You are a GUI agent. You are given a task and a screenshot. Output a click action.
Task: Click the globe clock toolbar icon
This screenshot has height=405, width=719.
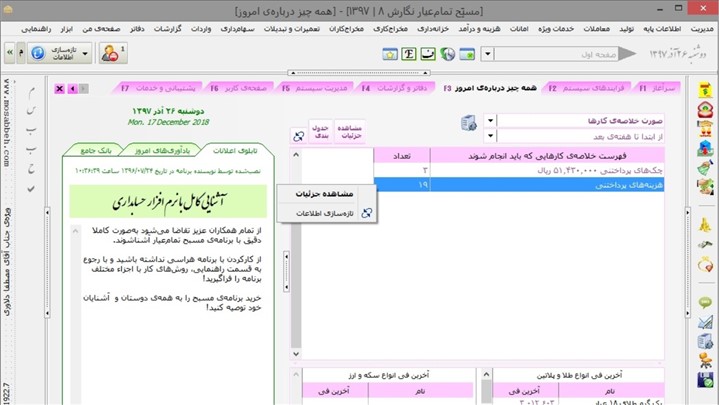pos(447,54)
